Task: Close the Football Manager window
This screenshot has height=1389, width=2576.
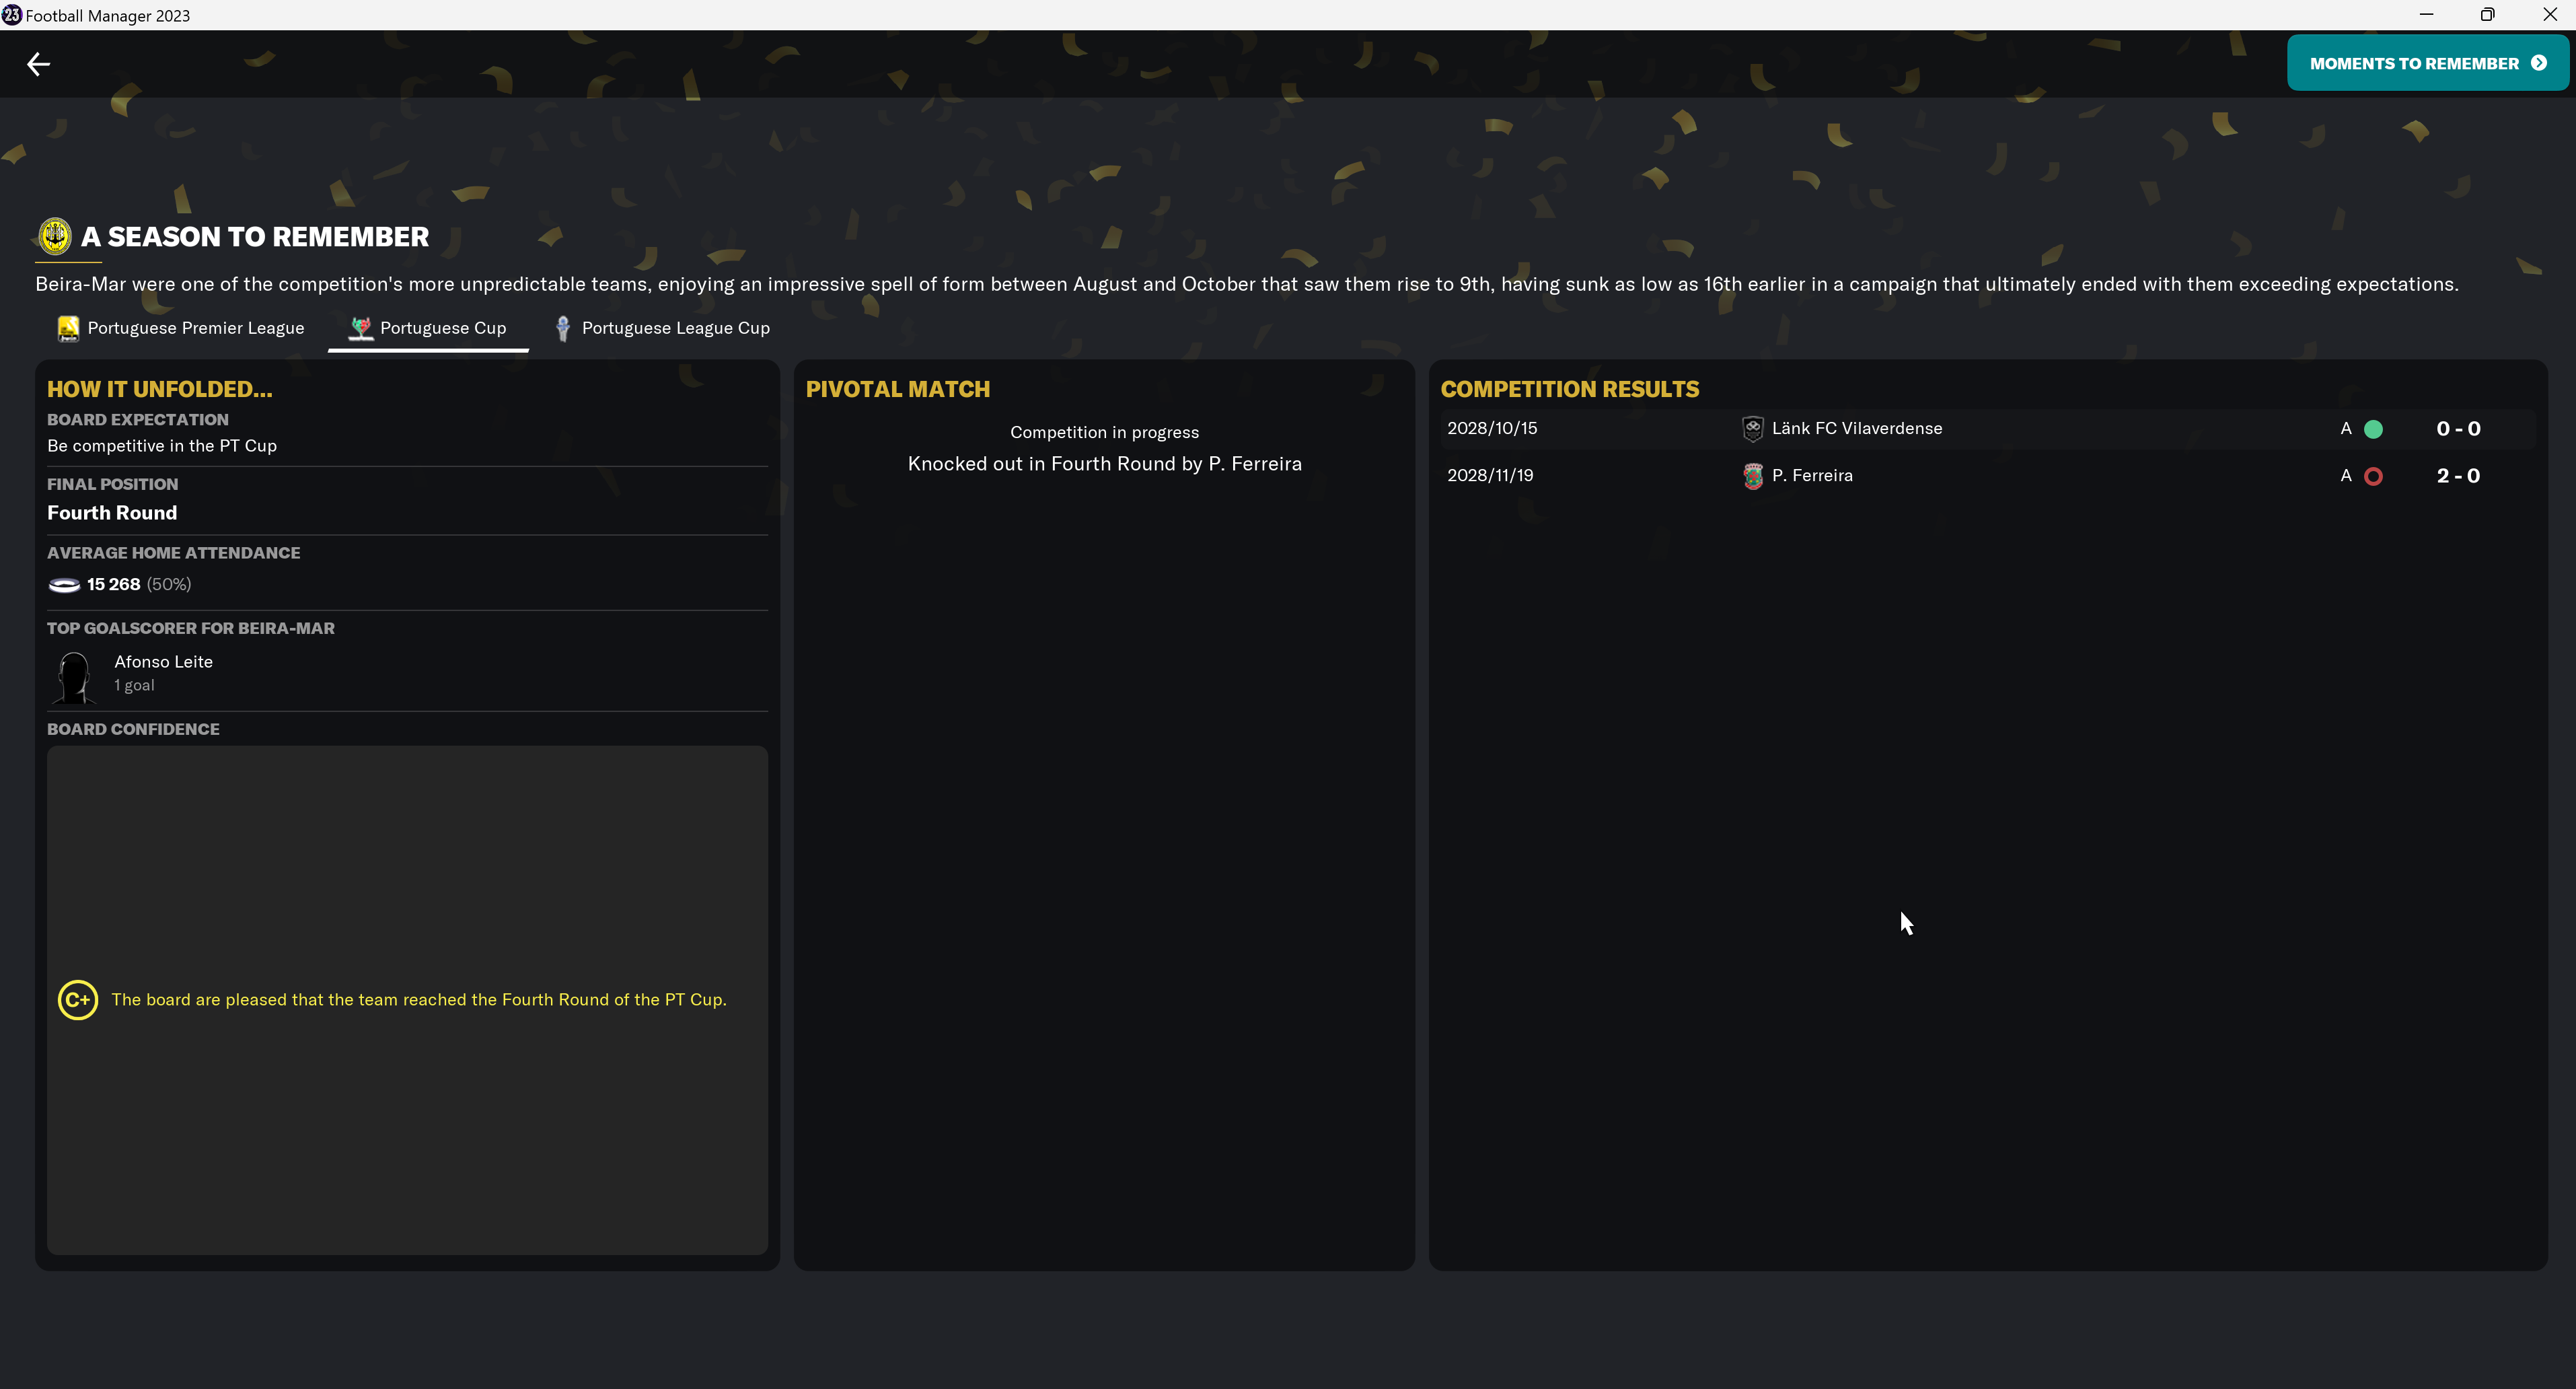Action: 2549,14
